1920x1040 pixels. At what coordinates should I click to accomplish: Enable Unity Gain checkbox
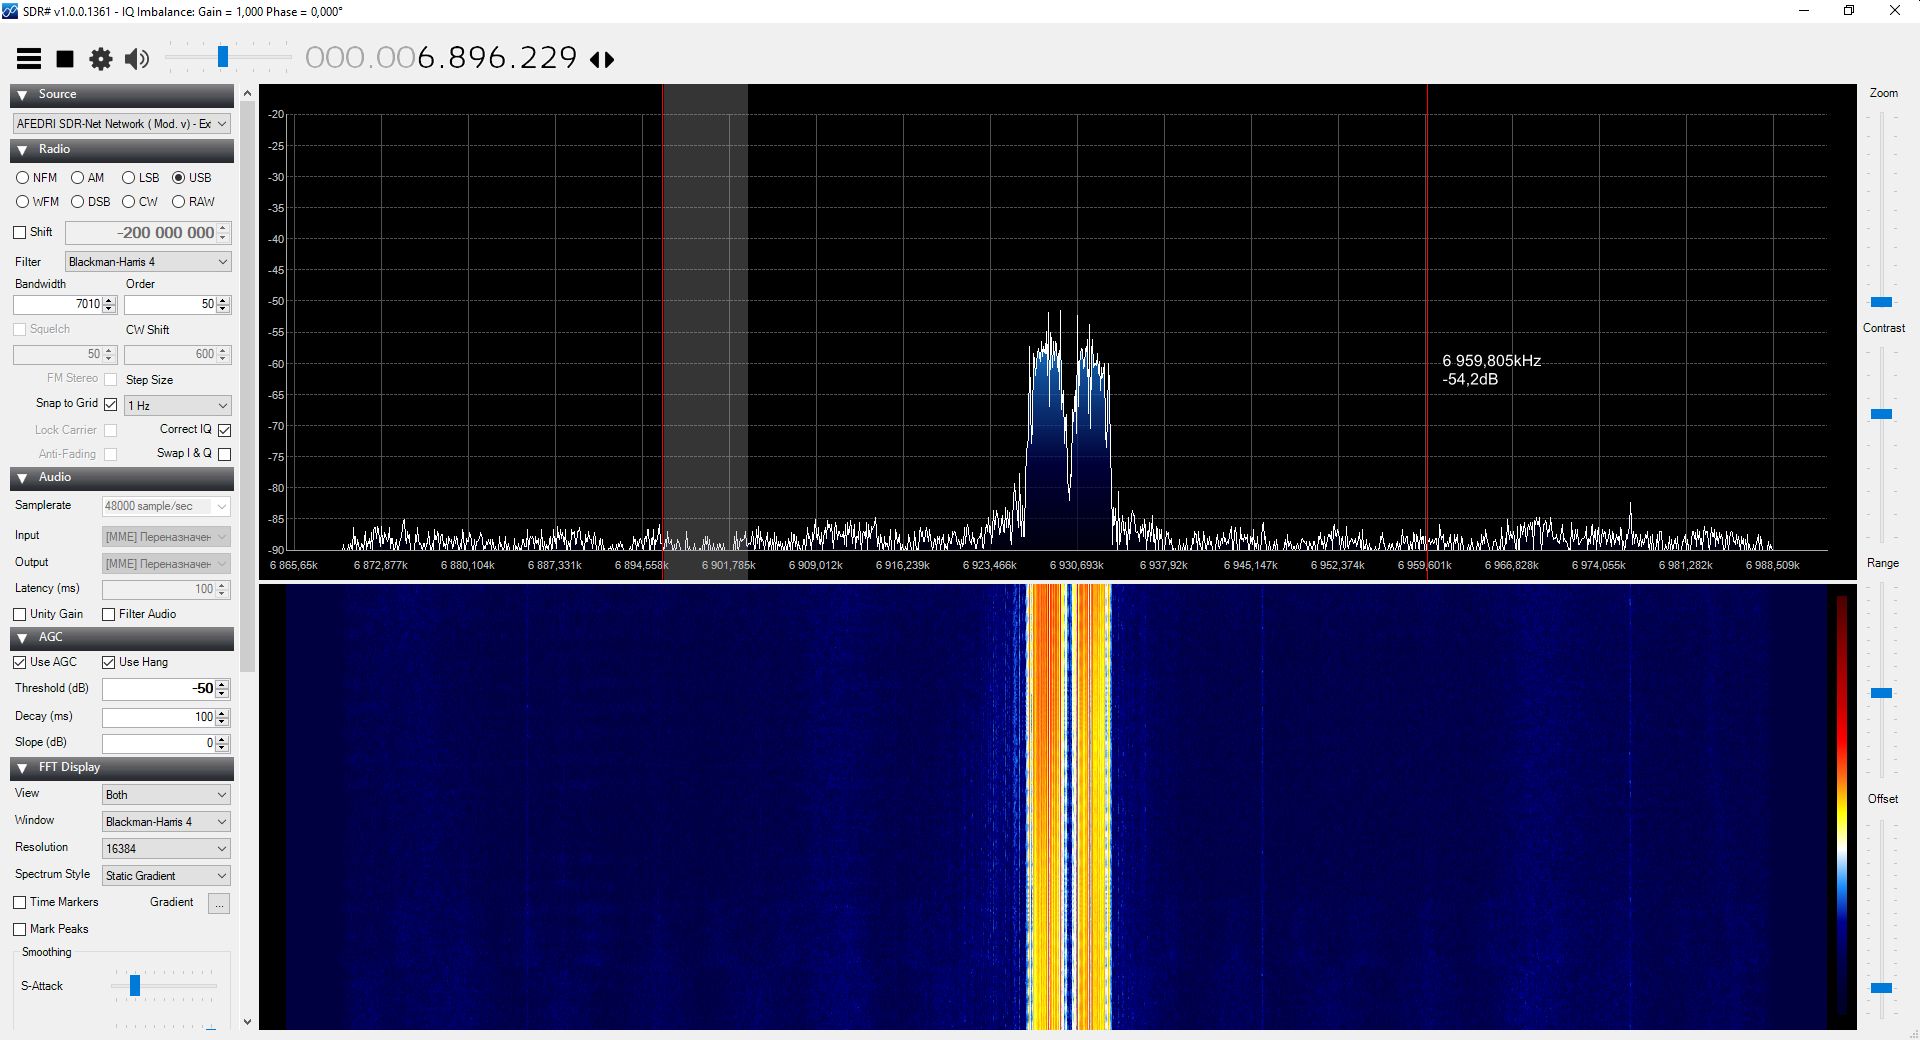point(20,615)
